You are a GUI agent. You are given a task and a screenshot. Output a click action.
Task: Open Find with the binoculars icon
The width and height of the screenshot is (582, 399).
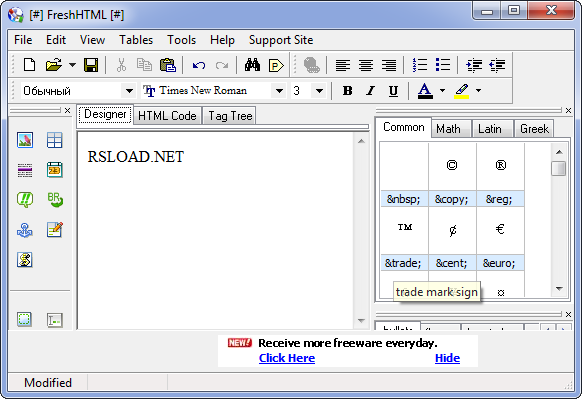pyautogui.click(x=252, y=65)
